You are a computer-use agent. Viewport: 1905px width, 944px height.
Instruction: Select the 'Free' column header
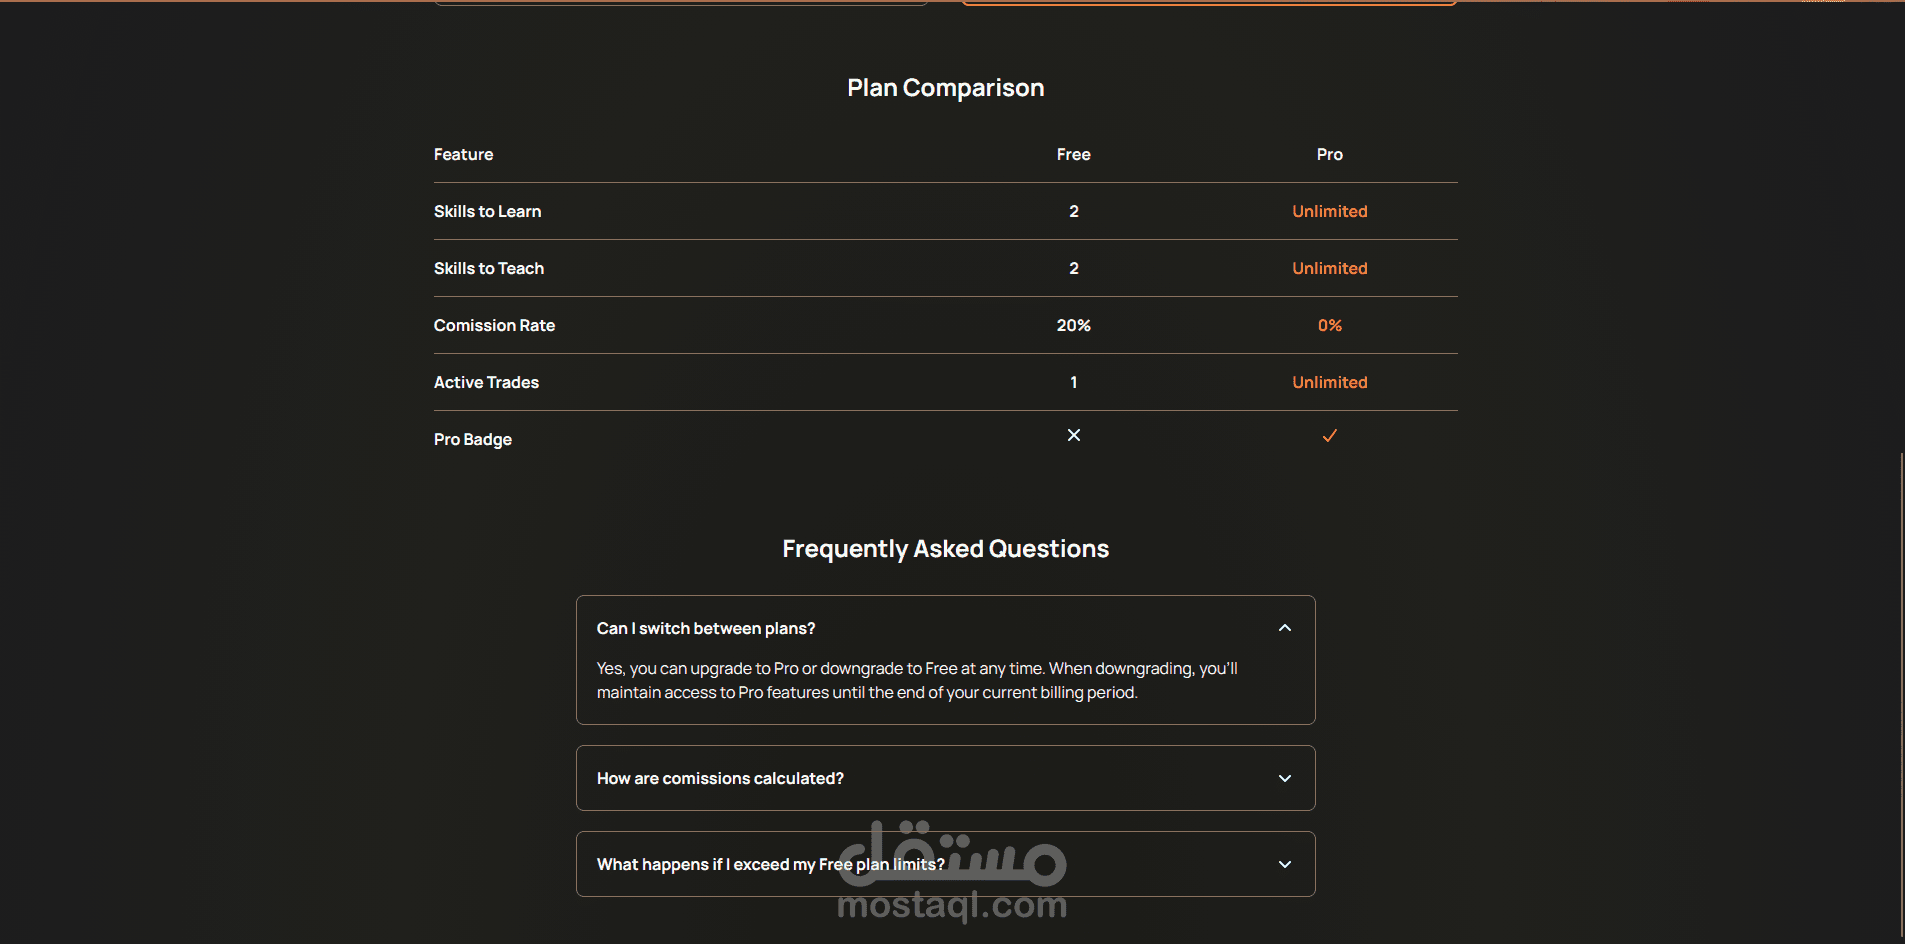[1073, 154]
